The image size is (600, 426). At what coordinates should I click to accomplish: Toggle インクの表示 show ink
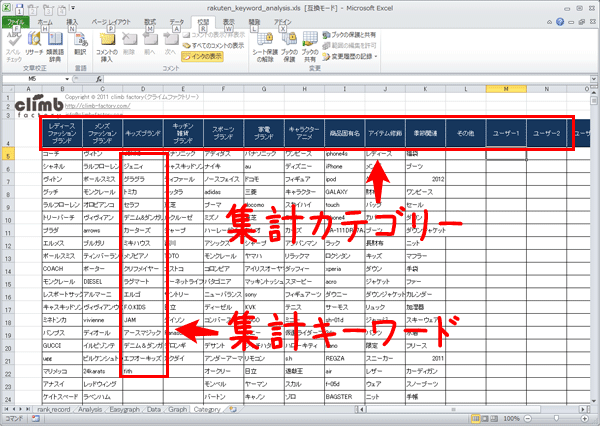(x=202, y=57)
